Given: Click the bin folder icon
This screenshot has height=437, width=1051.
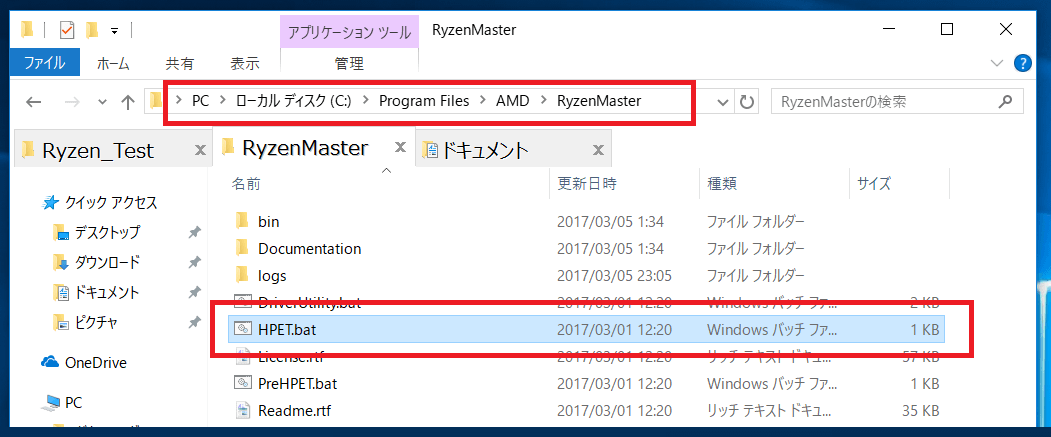Looking at the screenshot, I should 242,221.
